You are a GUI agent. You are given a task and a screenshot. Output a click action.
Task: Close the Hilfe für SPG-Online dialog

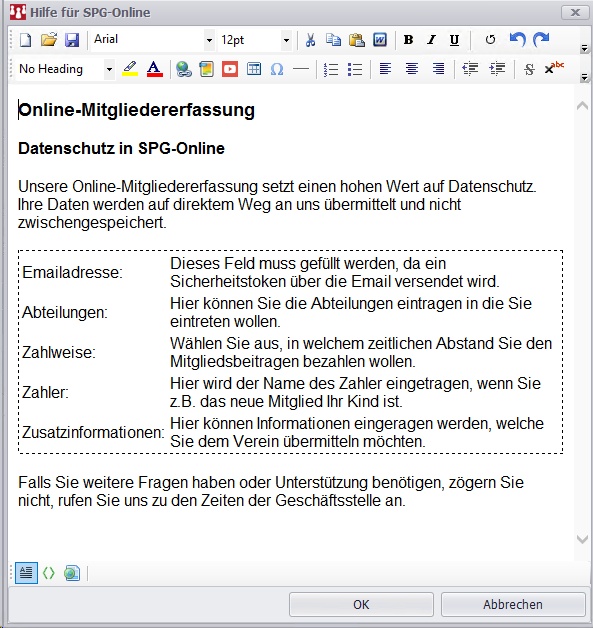[x=575, y=13]
